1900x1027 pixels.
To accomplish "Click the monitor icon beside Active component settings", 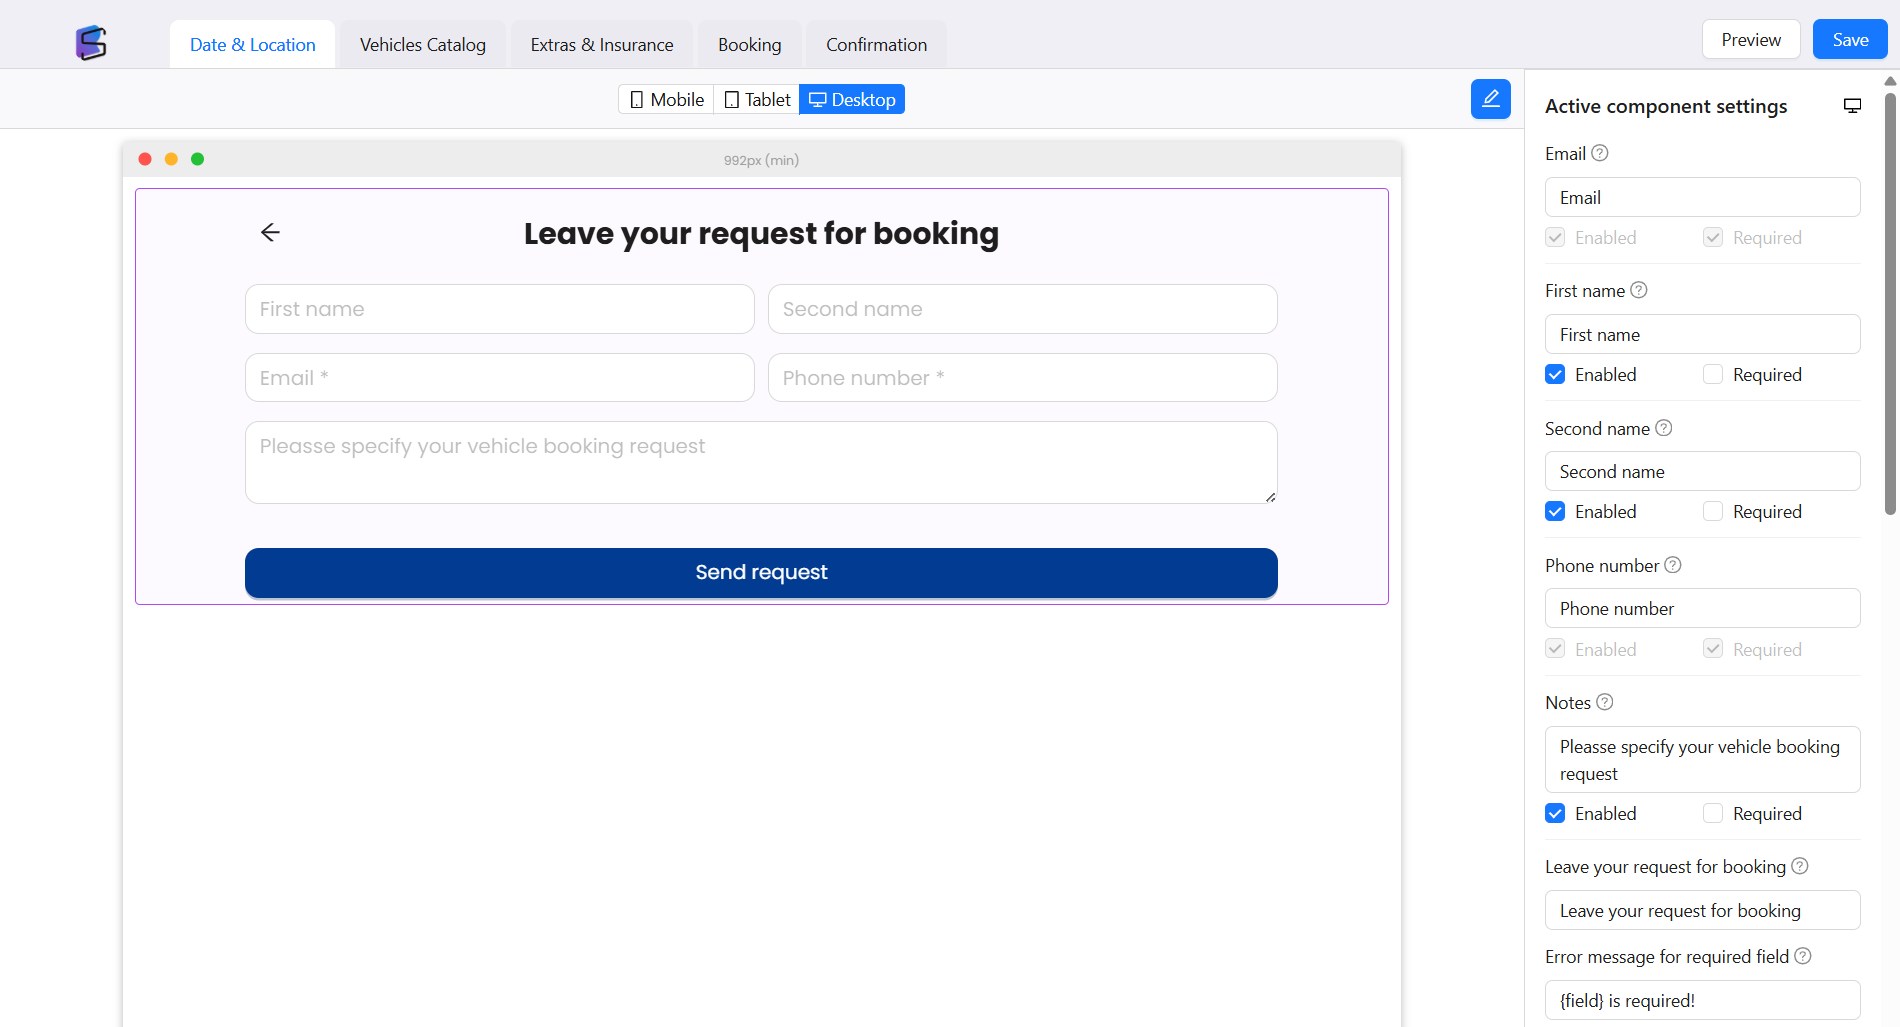I will coord(1852,106).
